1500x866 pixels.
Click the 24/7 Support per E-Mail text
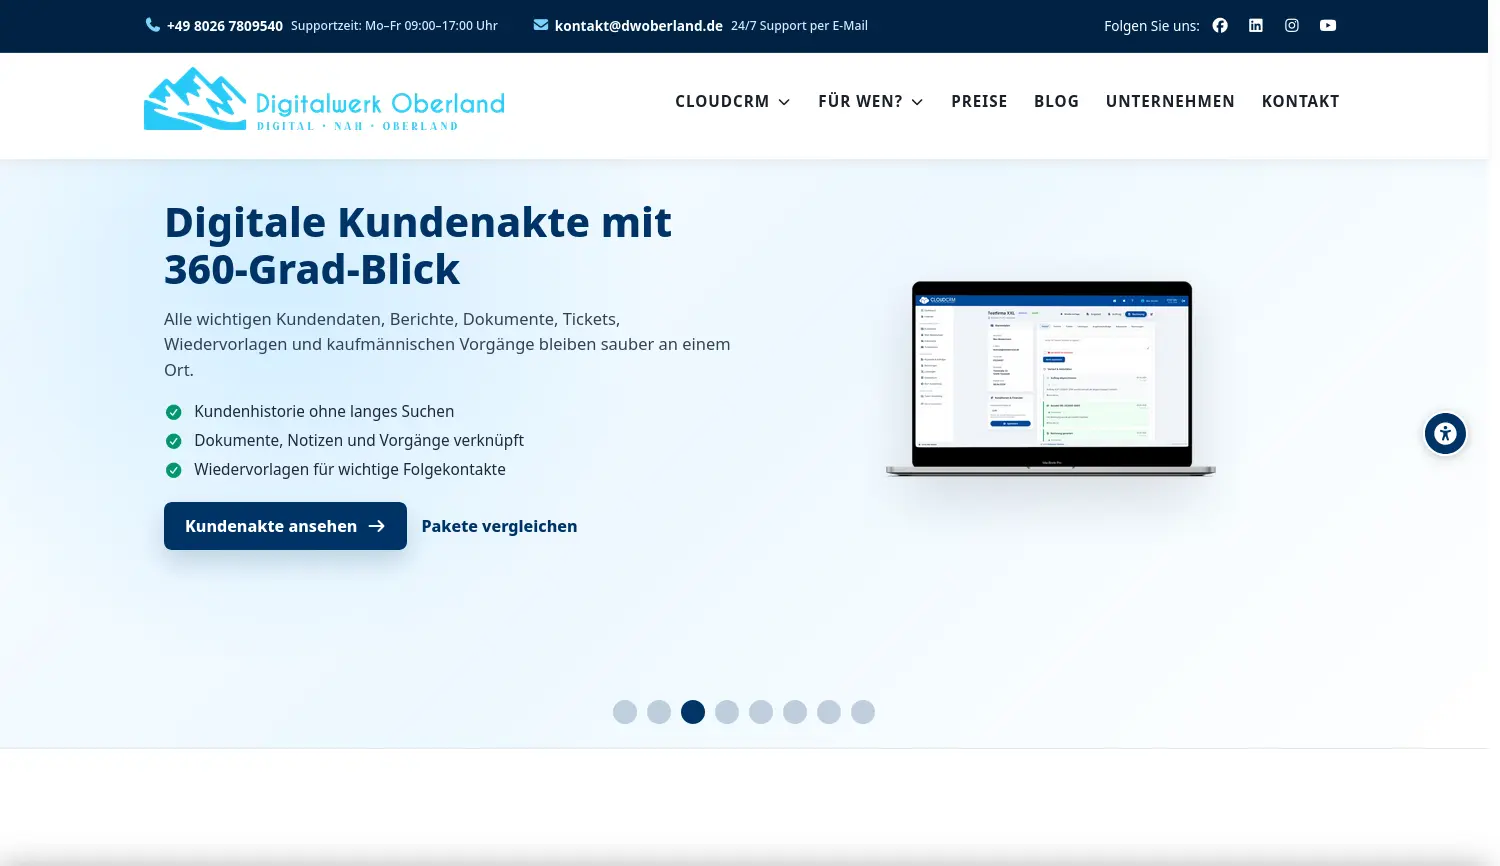799,26
